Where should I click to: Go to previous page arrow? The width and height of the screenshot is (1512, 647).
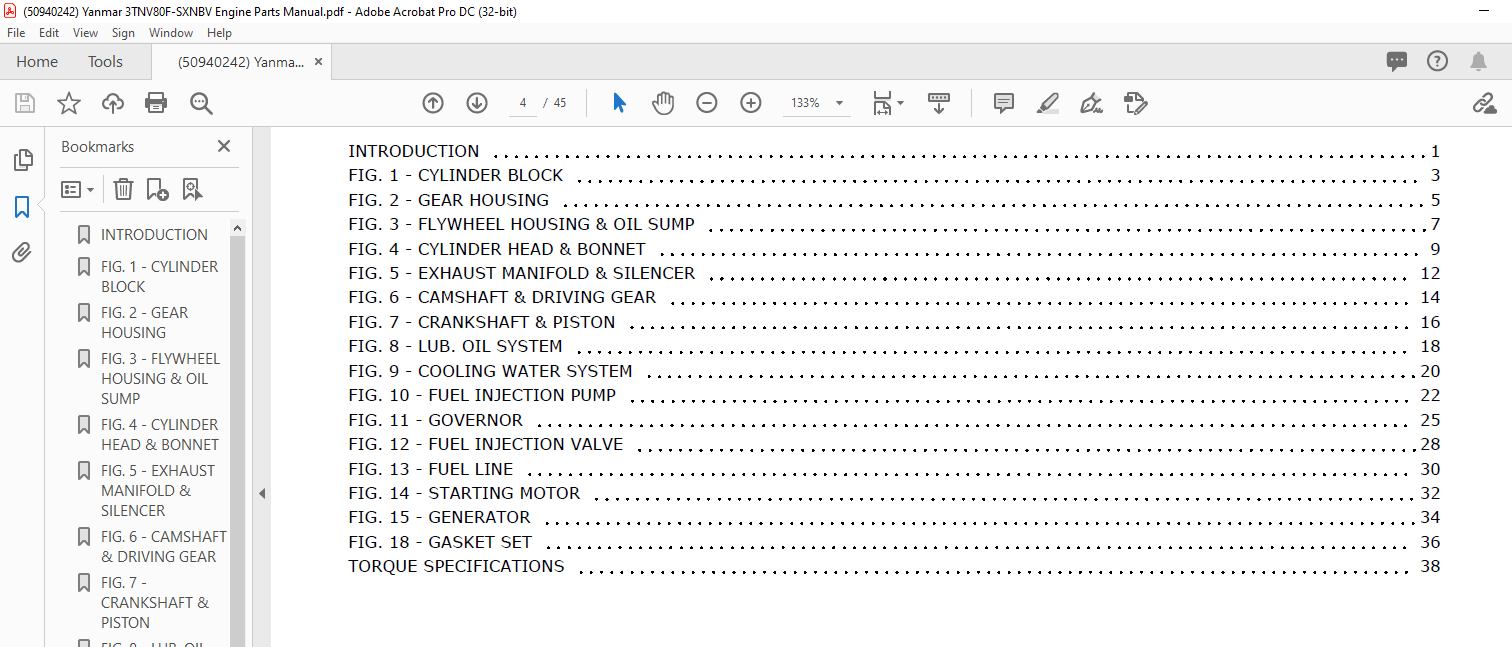click(x=433, y=103)
